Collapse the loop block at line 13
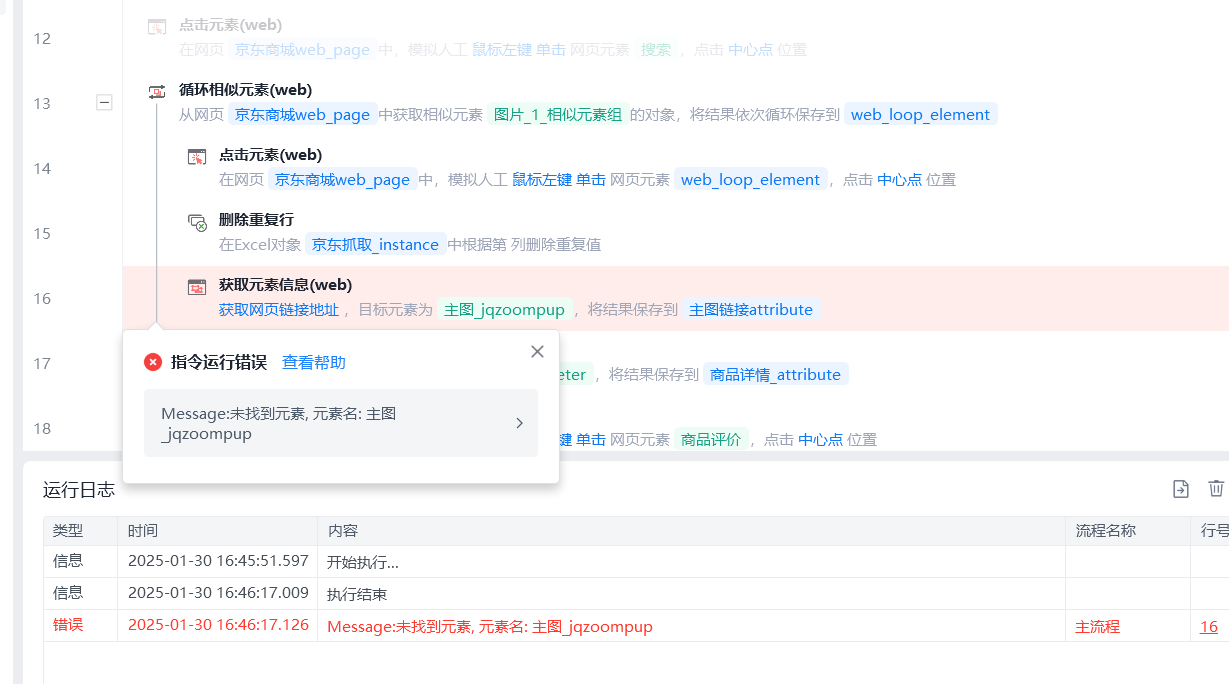 click(x=104, y=102)
